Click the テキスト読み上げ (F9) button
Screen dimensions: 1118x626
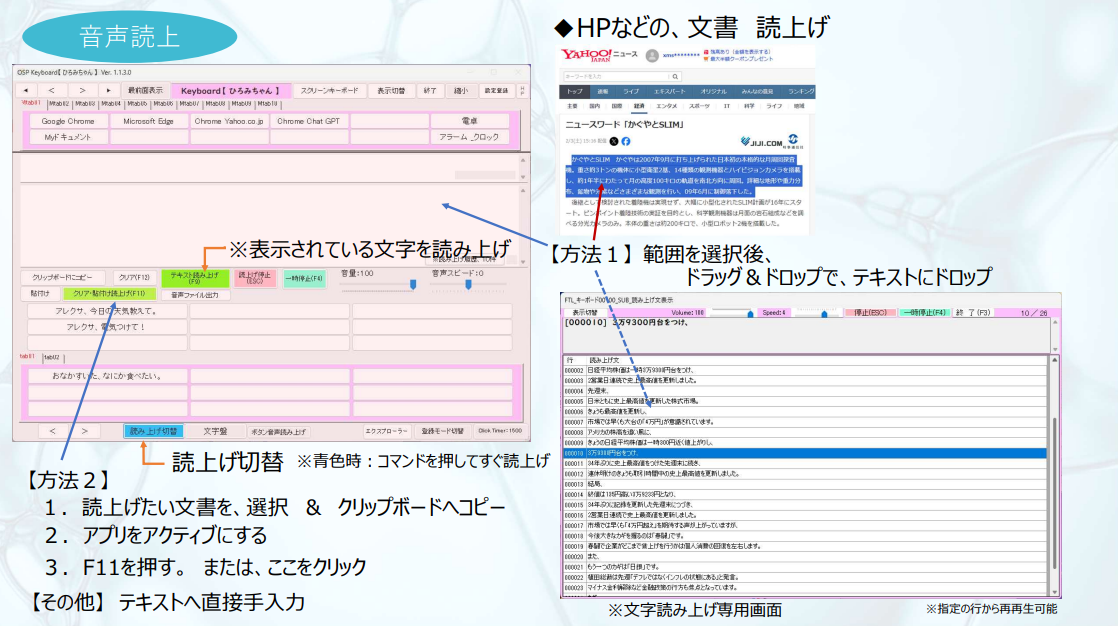195,277
